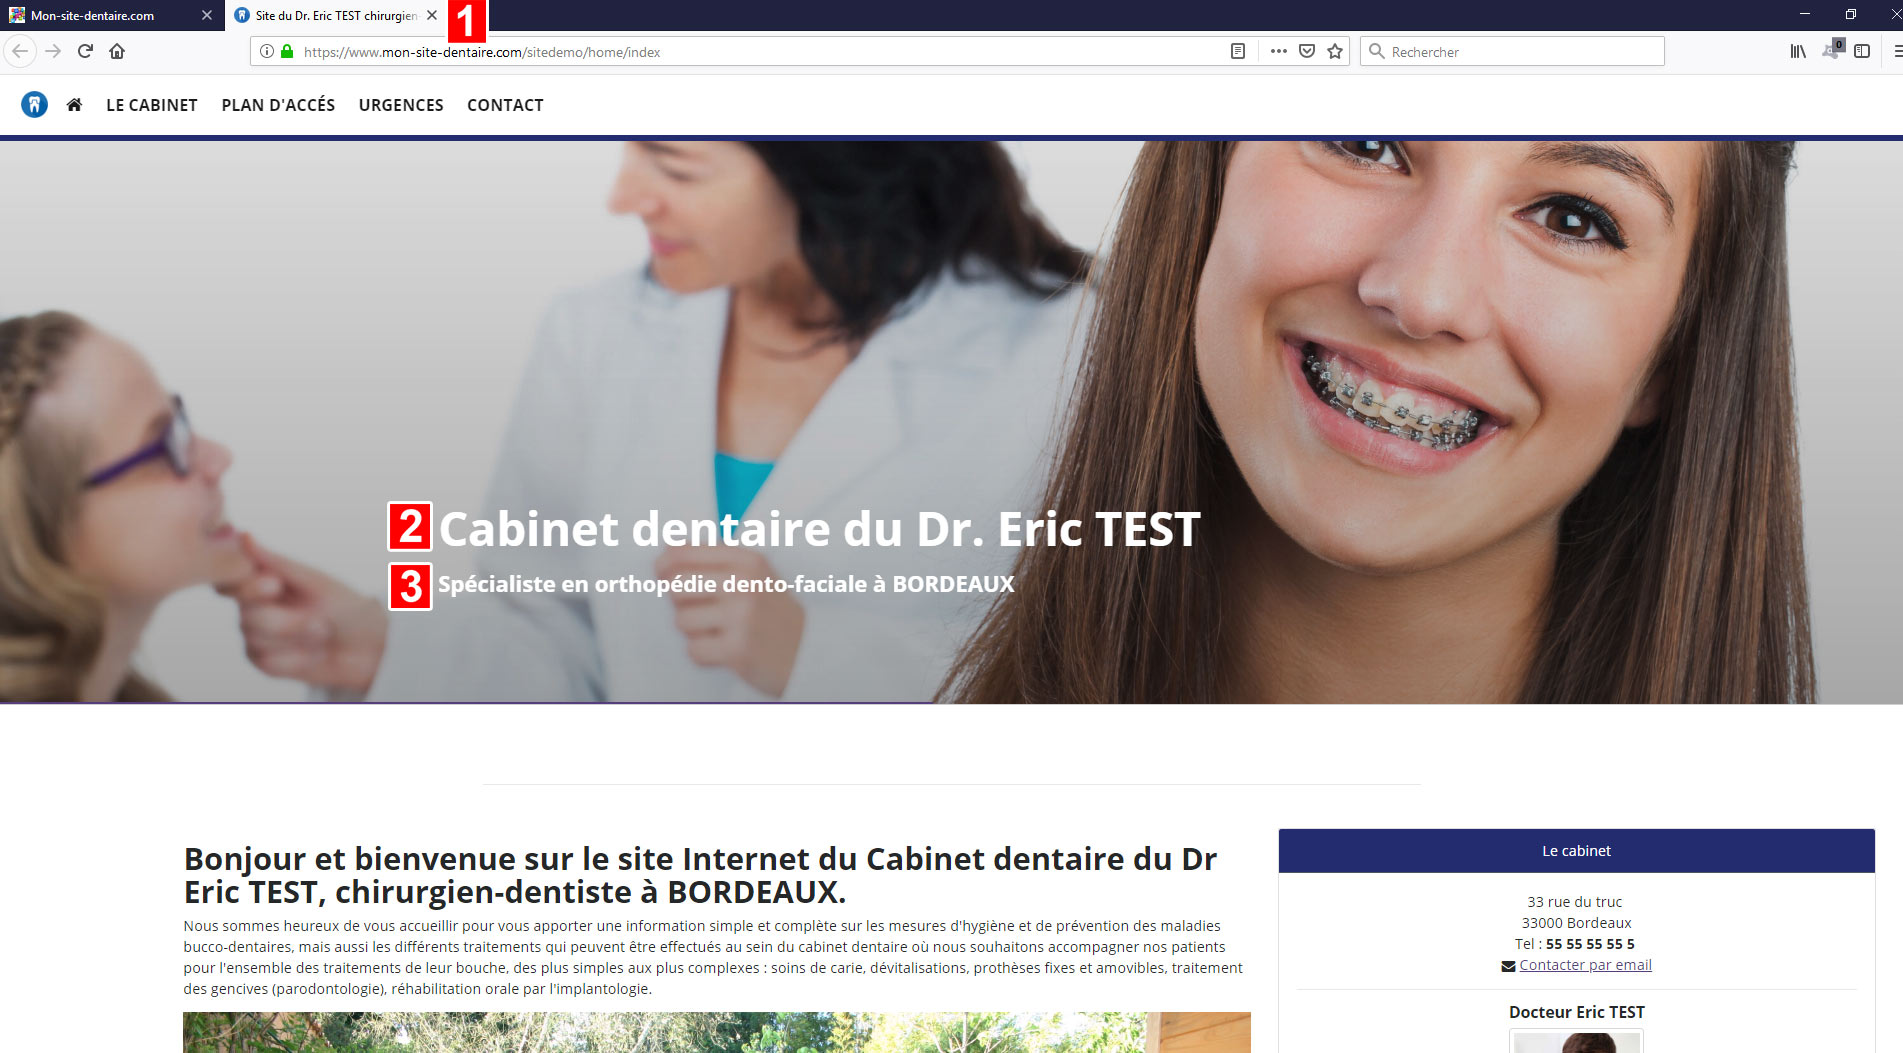Save page to Pocket icon
This screenshot has height=1053, width=1903.
(1307, 51)
